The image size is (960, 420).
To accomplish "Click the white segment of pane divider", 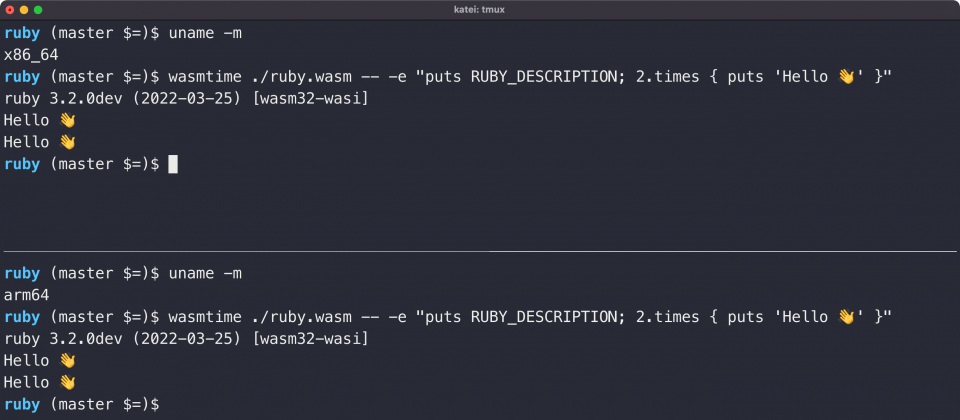I will [x=722, y=251].
